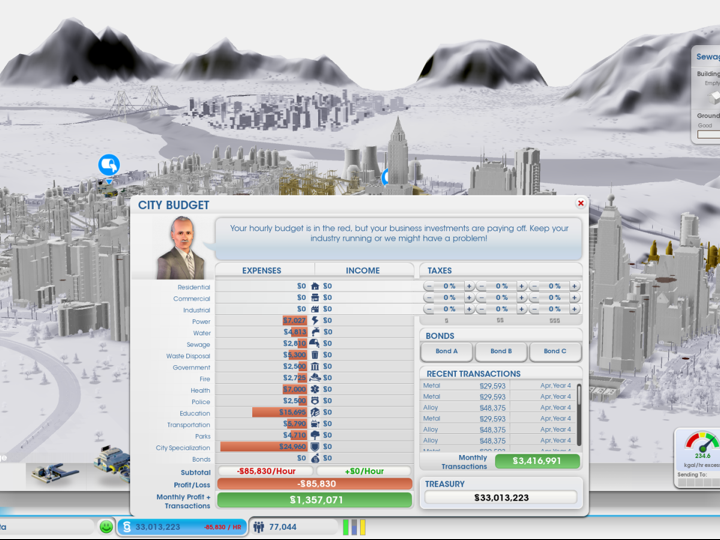Click the Commercial shop icon in budget
Screen dimensions: 720x540
point(315,298)
